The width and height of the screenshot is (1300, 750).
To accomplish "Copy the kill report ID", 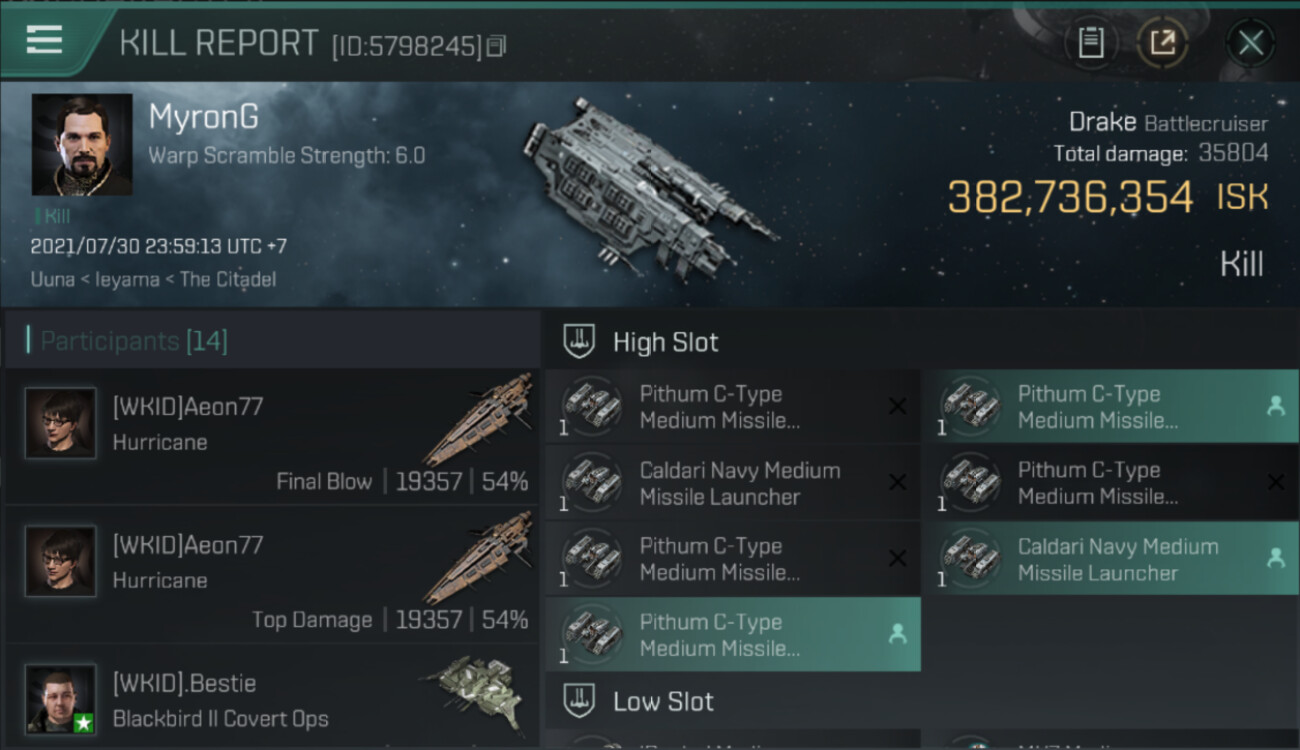I will click(x=496, y=46).
